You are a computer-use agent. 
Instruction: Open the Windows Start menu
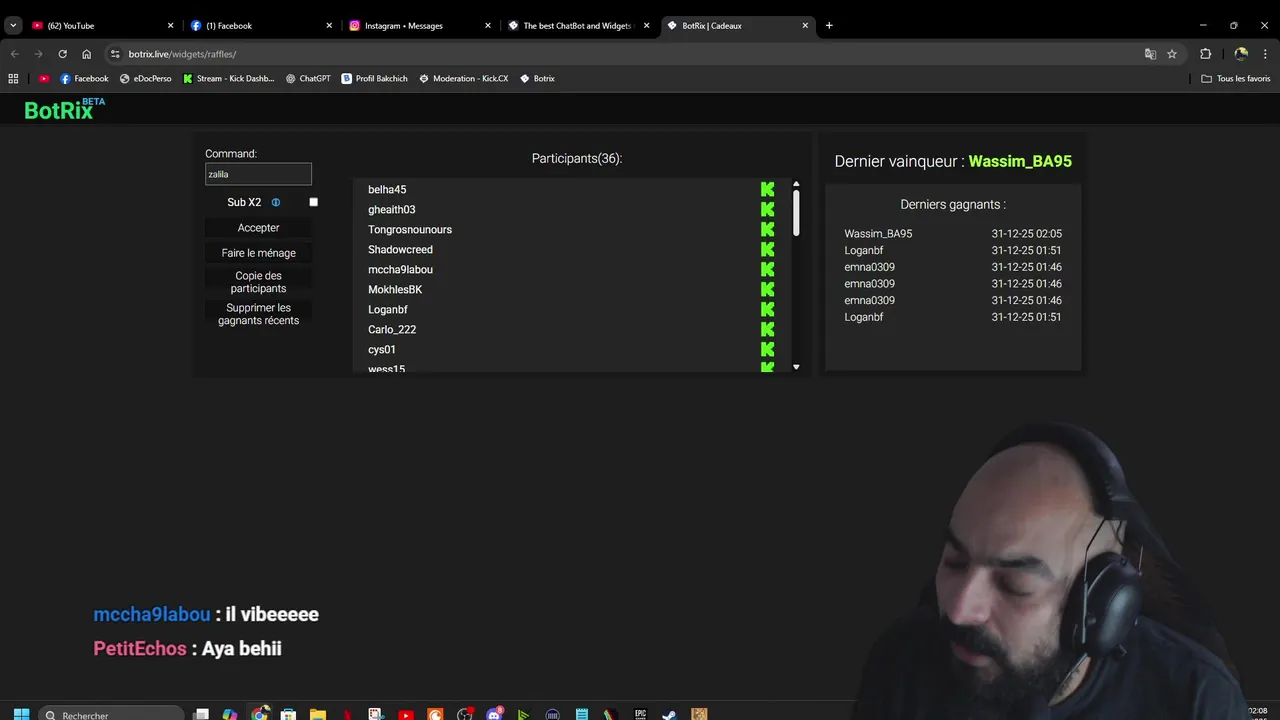tap(21, 715)
